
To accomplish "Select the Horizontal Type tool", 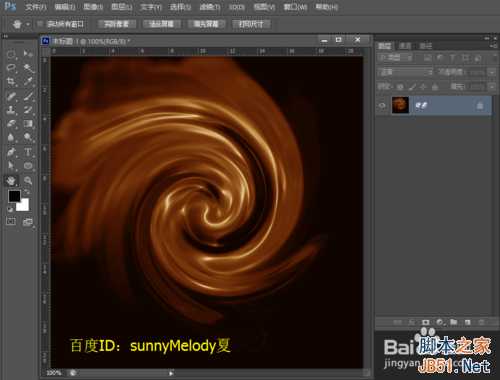I will tap(28, 152).
